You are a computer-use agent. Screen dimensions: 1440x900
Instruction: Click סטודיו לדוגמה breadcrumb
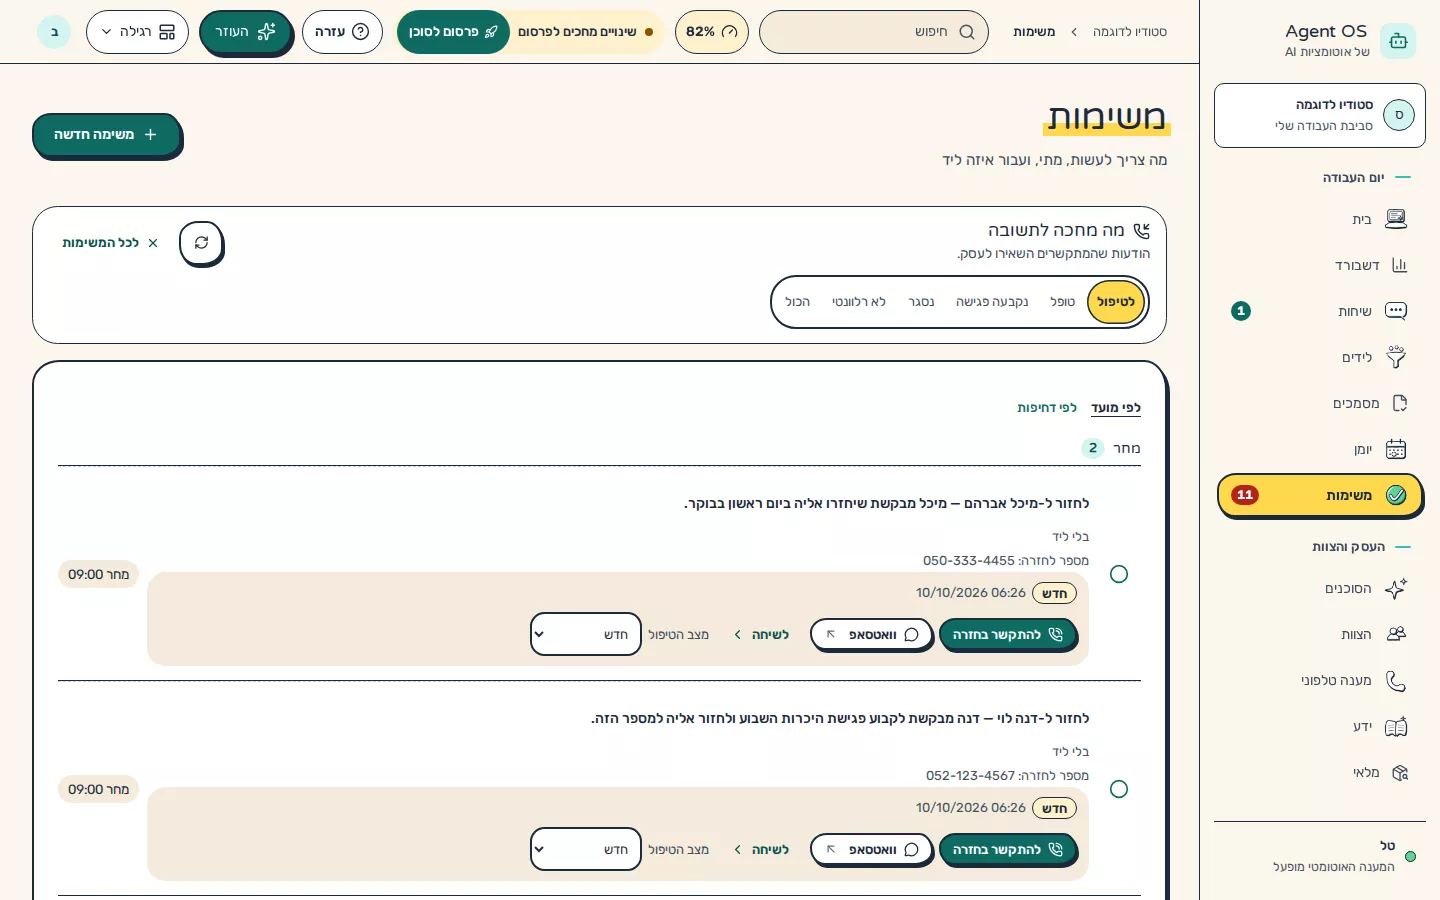pyautogui.click(x=1130, y=32)
